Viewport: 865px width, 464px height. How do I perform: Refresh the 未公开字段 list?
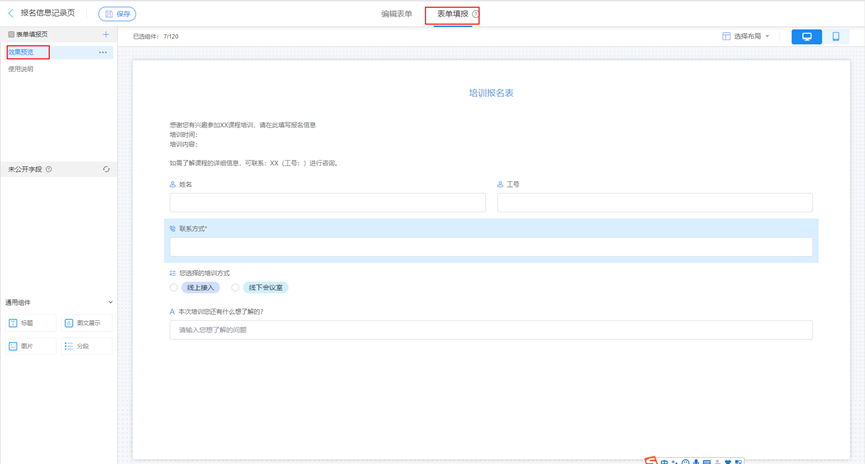coord(106,169)
